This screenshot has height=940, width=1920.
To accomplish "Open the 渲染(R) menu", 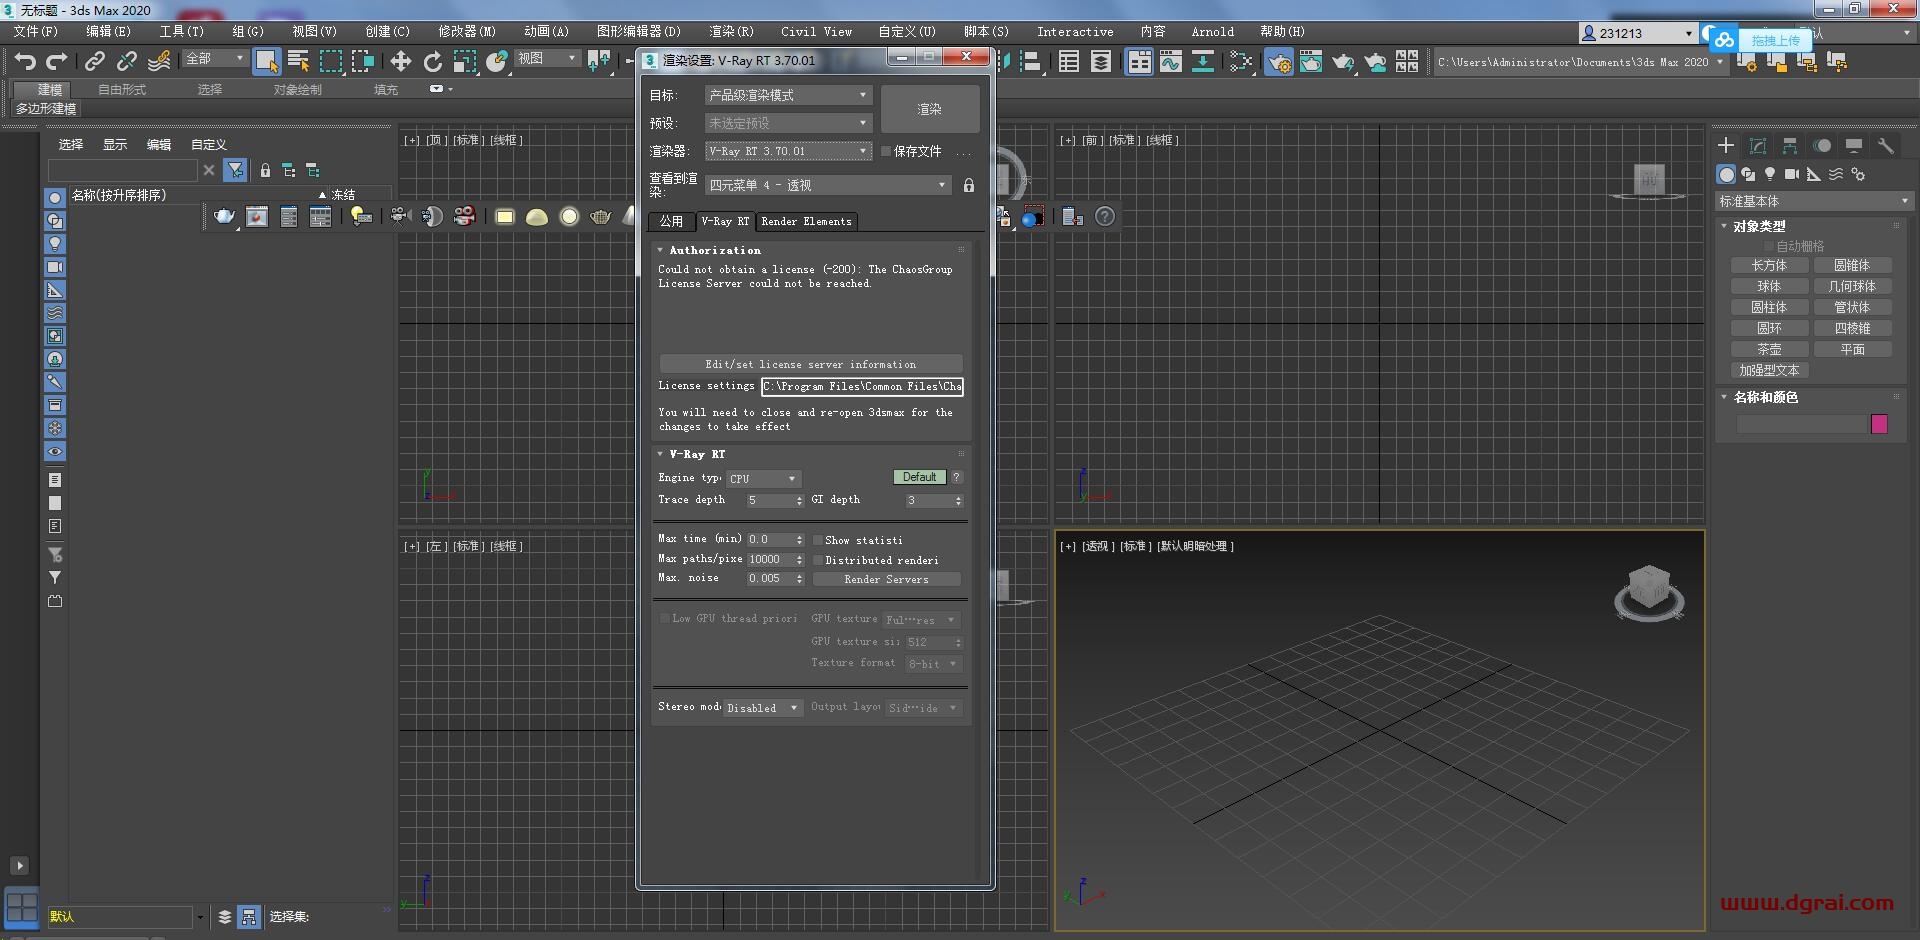I will [732, 31].
